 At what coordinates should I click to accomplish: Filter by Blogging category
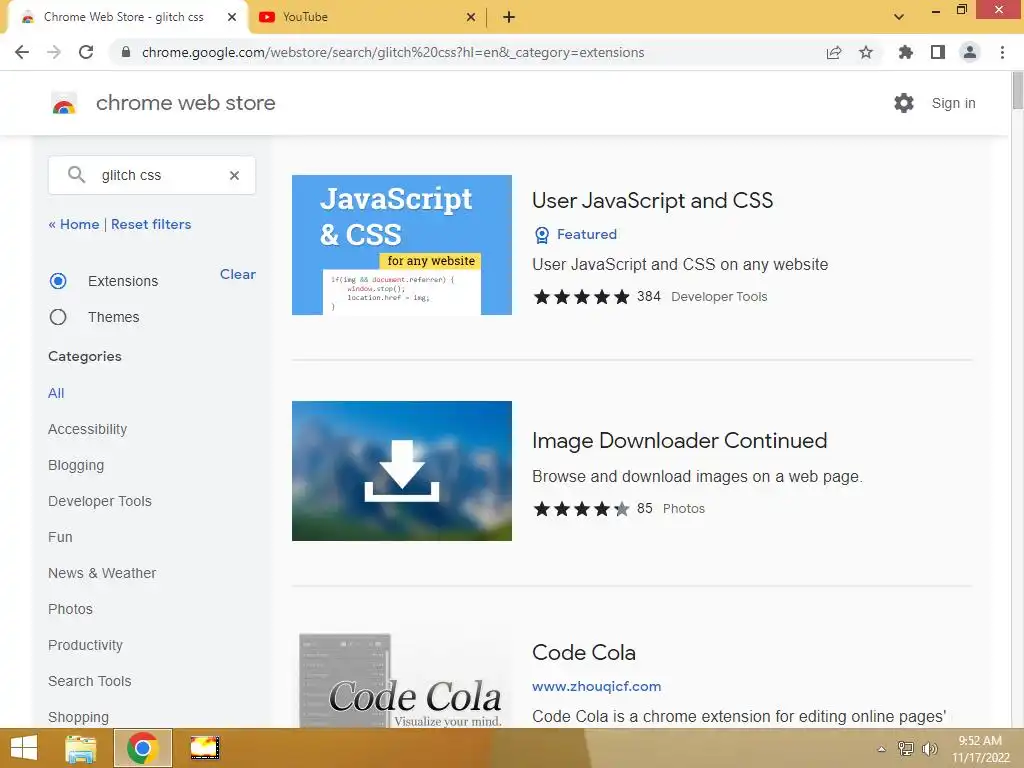coord(76,465)
